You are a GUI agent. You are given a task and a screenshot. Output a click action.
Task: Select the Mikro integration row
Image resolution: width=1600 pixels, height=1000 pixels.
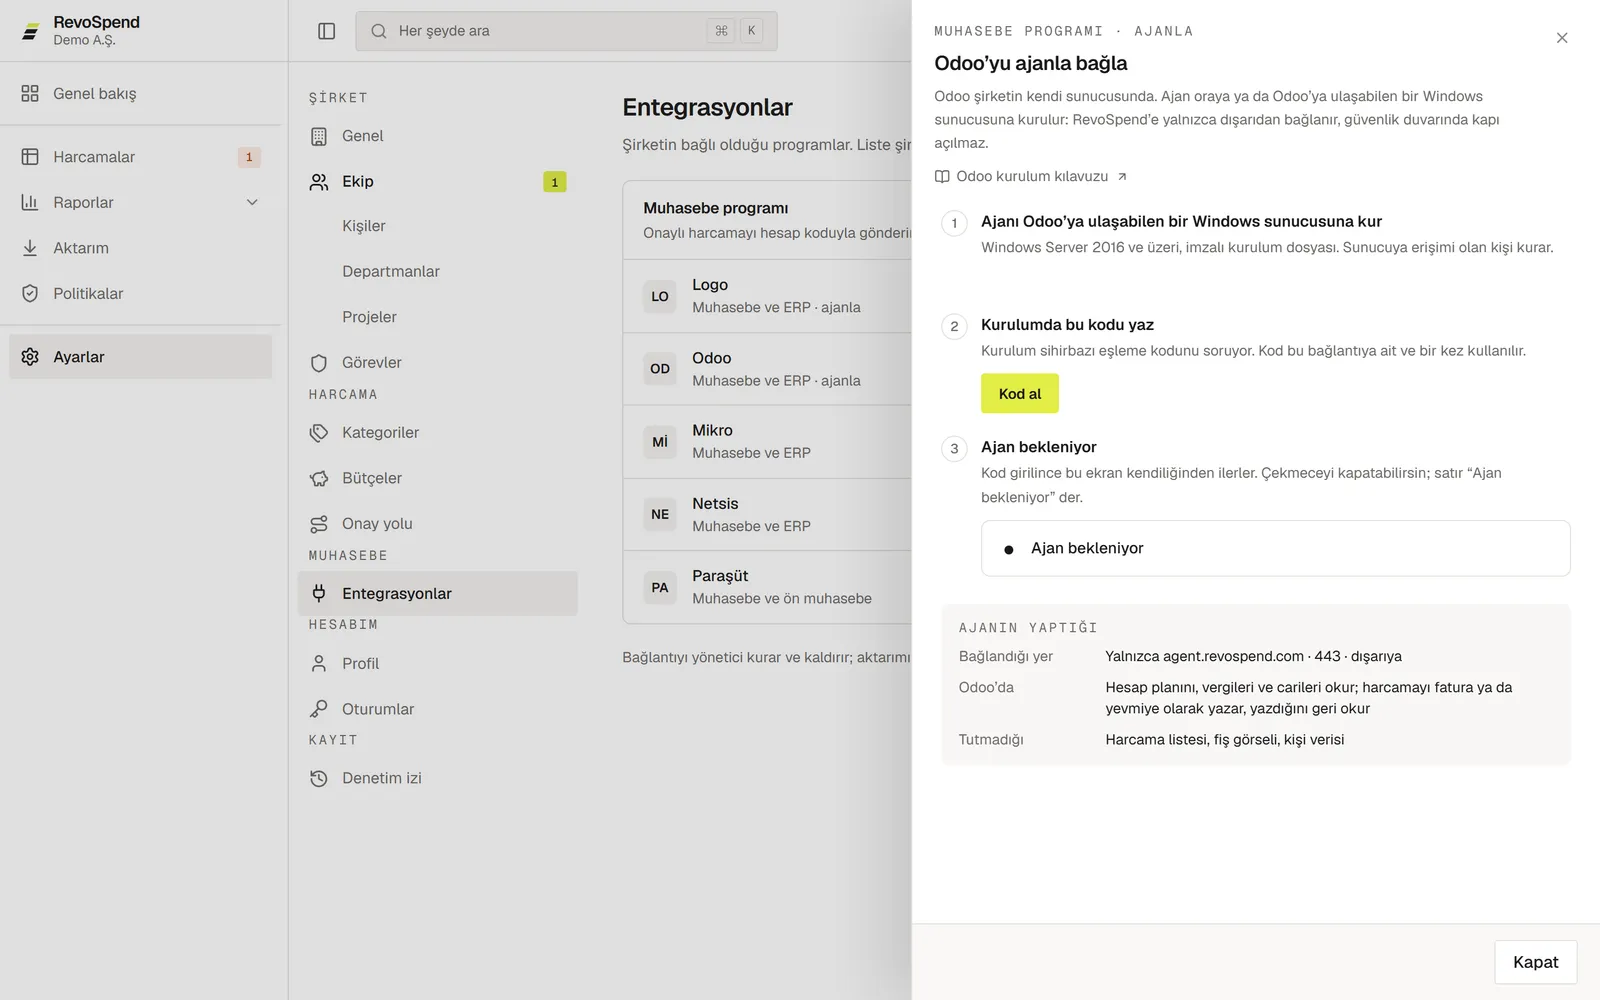767,441
